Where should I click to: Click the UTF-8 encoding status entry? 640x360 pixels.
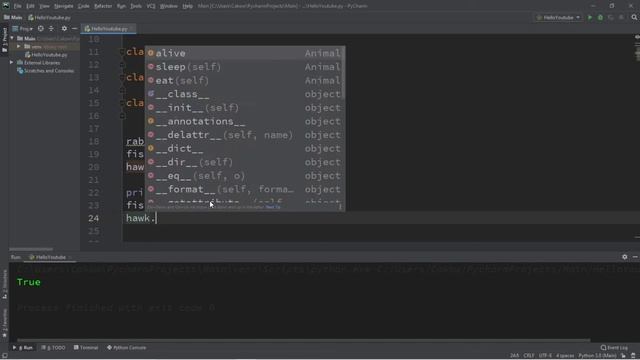[545, 356]
